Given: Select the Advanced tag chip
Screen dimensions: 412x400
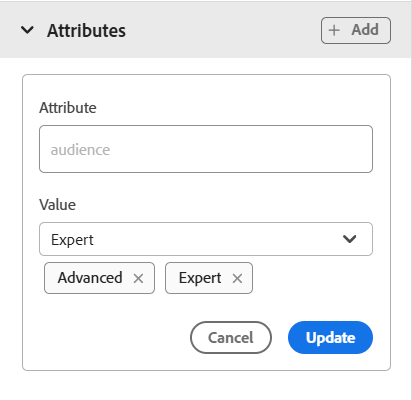Looking at the screenshot, I should click(99, 278).
